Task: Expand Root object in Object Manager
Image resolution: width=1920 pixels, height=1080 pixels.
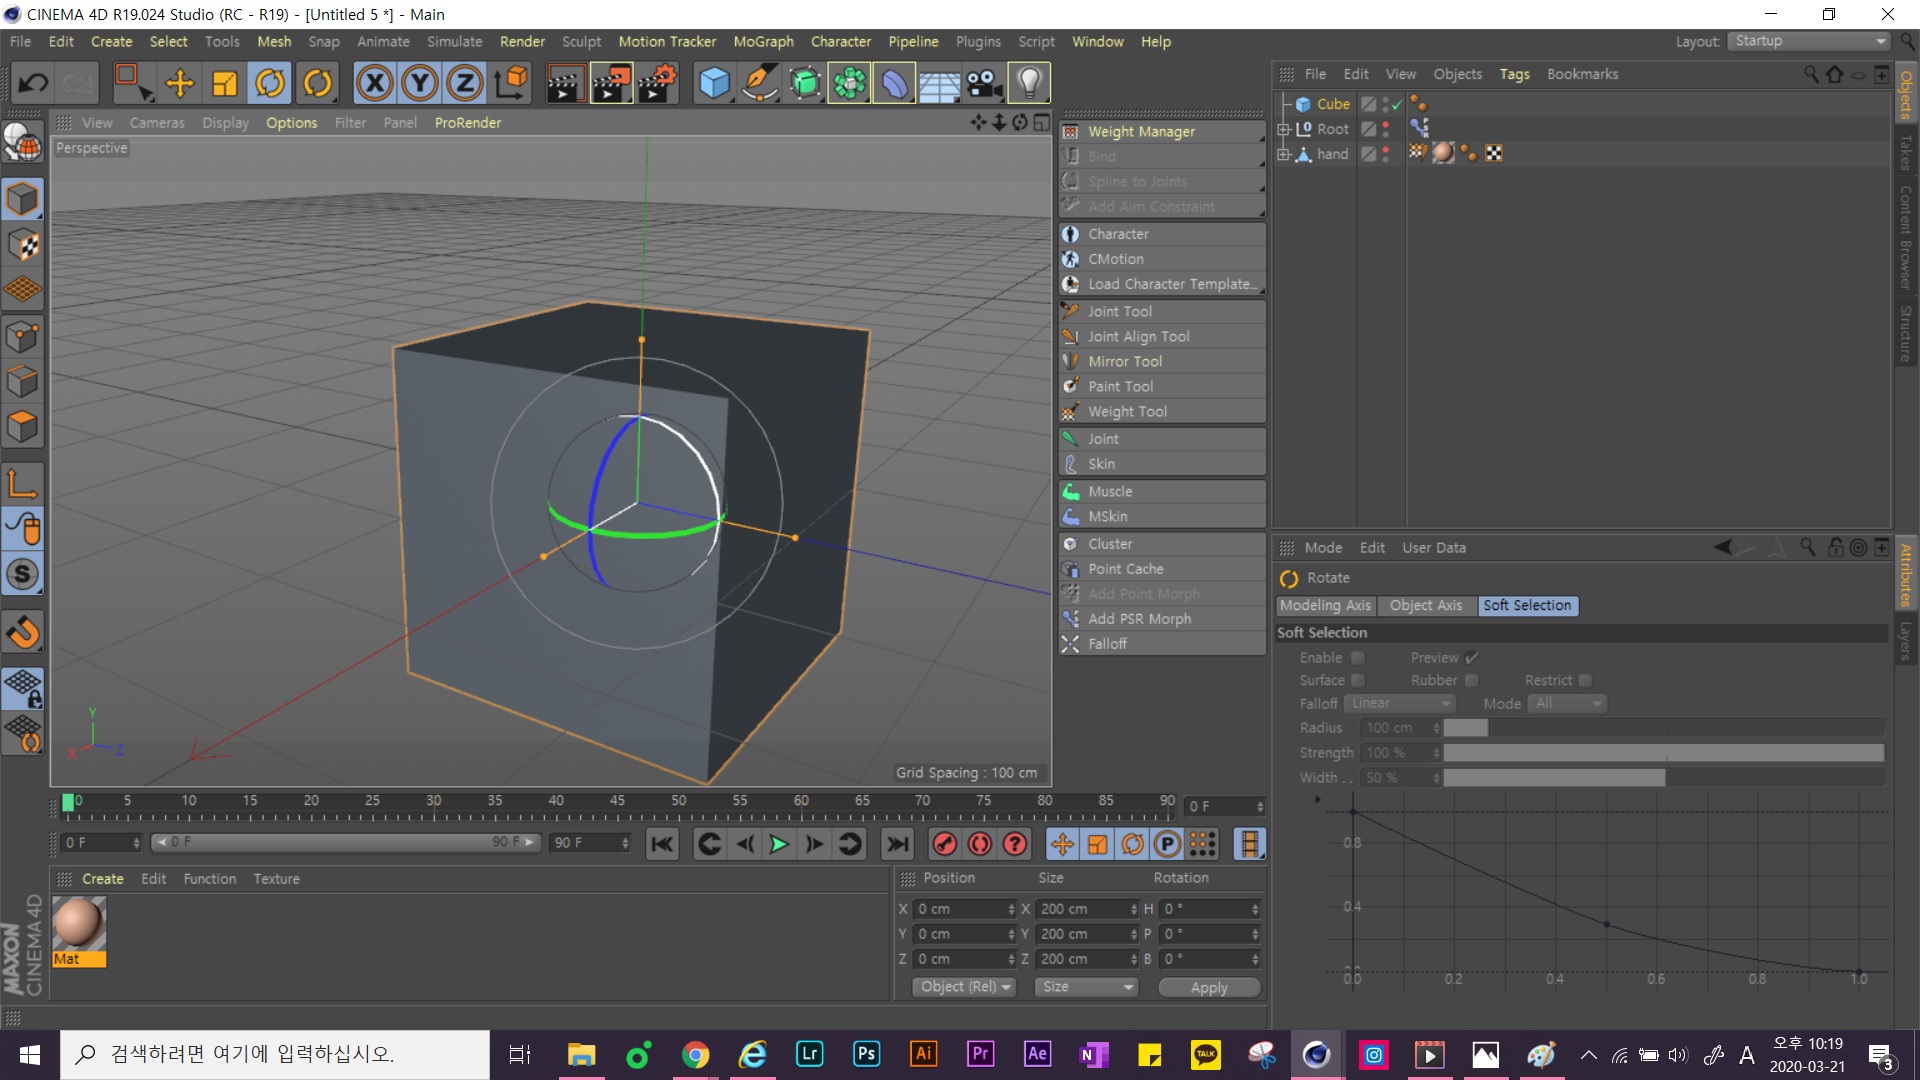Action: click(x=1283, y=129)
